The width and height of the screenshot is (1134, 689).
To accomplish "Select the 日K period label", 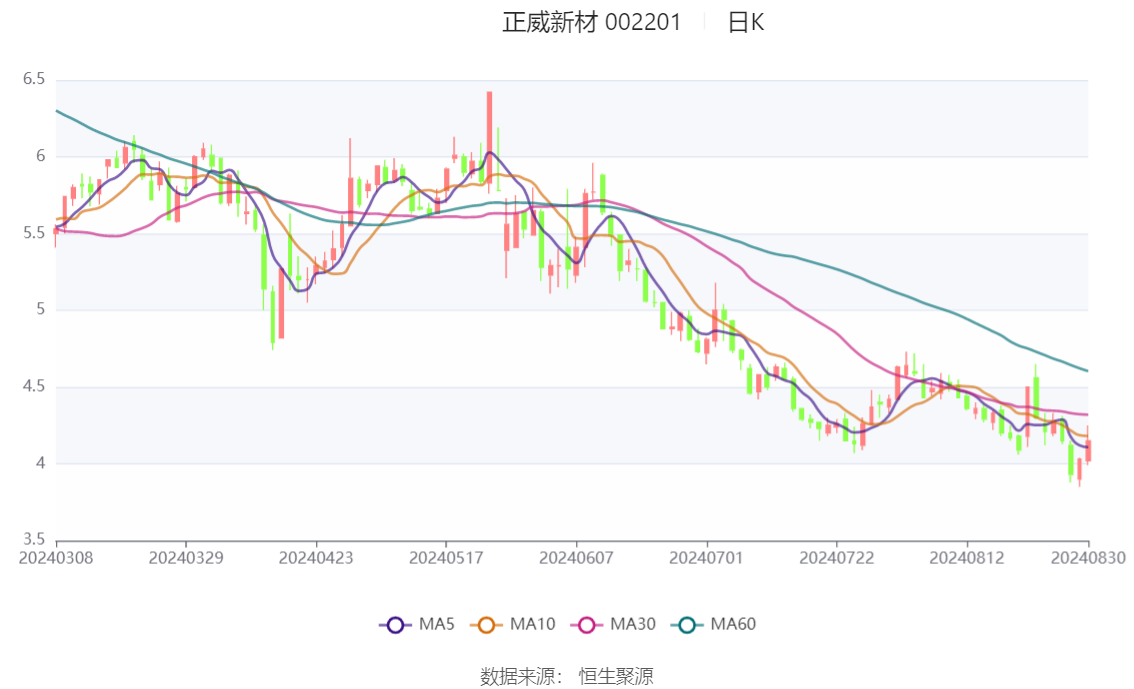I will (x=746, y=22).
